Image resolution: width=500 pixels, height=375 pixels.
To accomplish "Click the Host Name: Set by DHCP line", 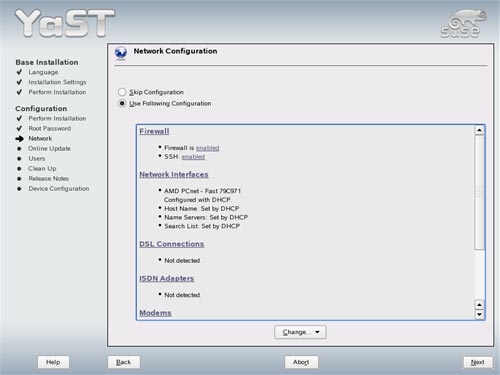I will [x=202, y=209].
